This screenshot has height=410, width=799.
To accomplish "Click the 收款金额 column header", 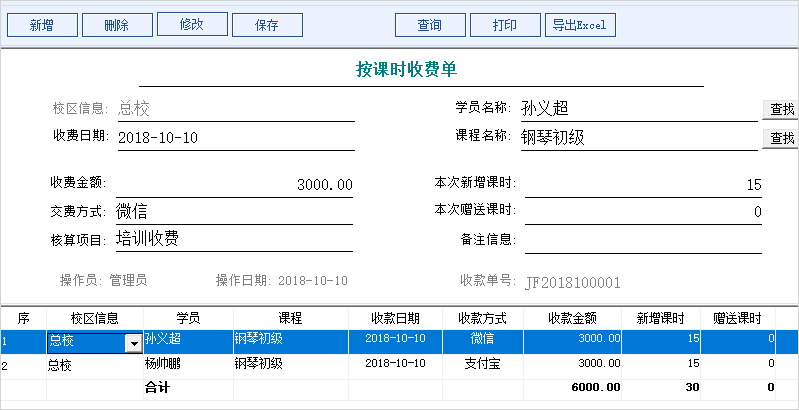I will 572,318.
